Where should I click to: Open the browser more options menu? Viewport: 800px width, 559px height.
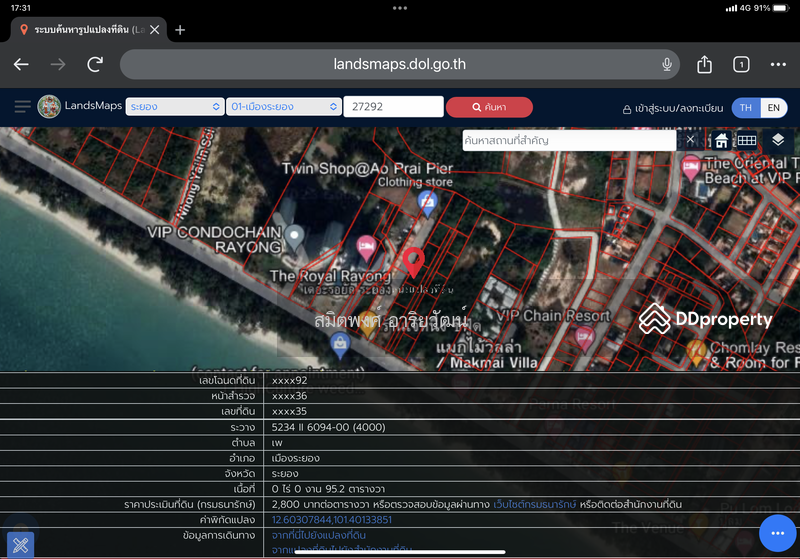coord(778,64)
